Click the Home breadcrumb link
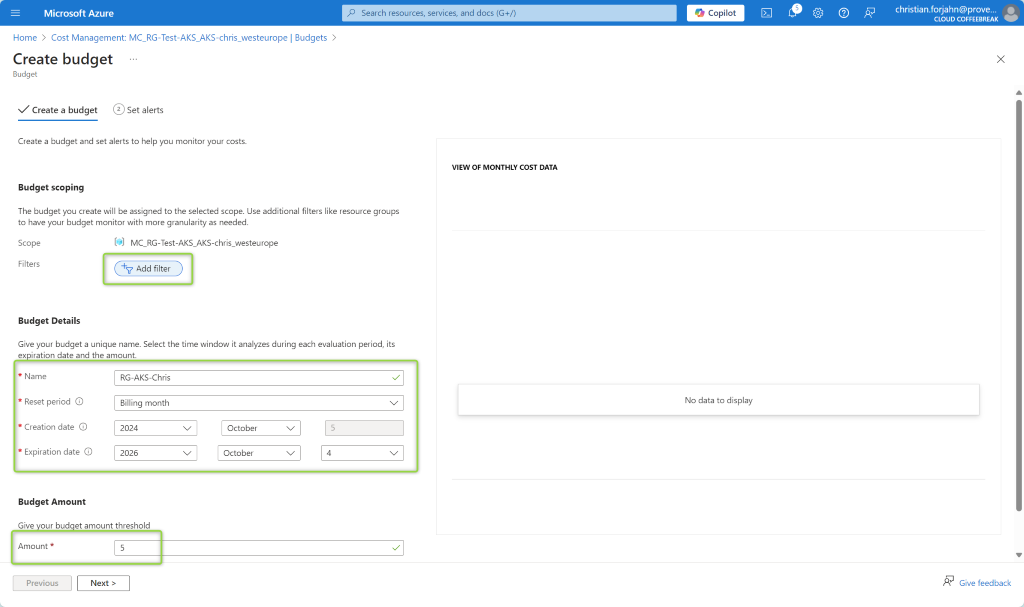The image size is (1024, 607). (x=24, y=37)
